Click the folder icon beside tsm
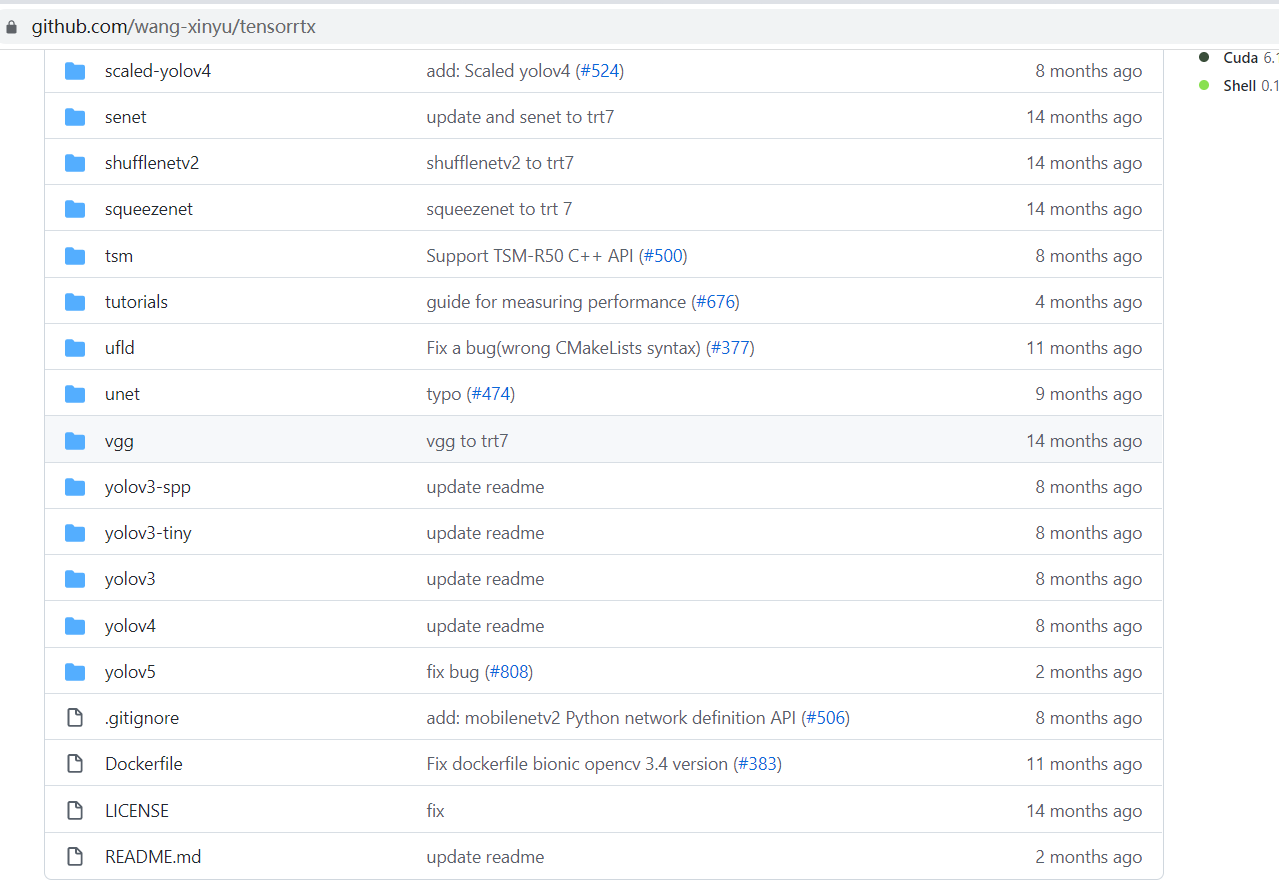Image resolution: width=1279 pixels, height=895 pixels. tap(75, 256)
